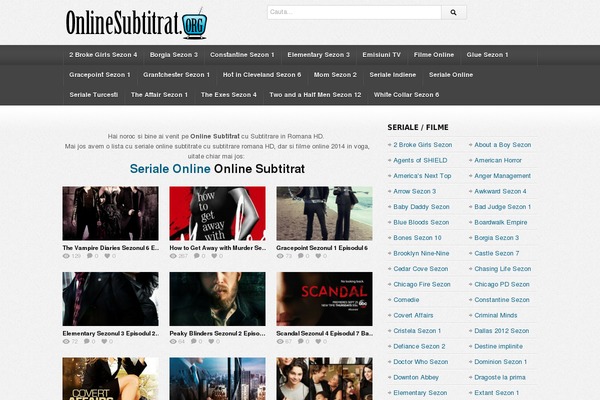Open Downton Abbey sidebar link
Screen dimensions: 600x400
pyautogui.click(x=416, y=377)
